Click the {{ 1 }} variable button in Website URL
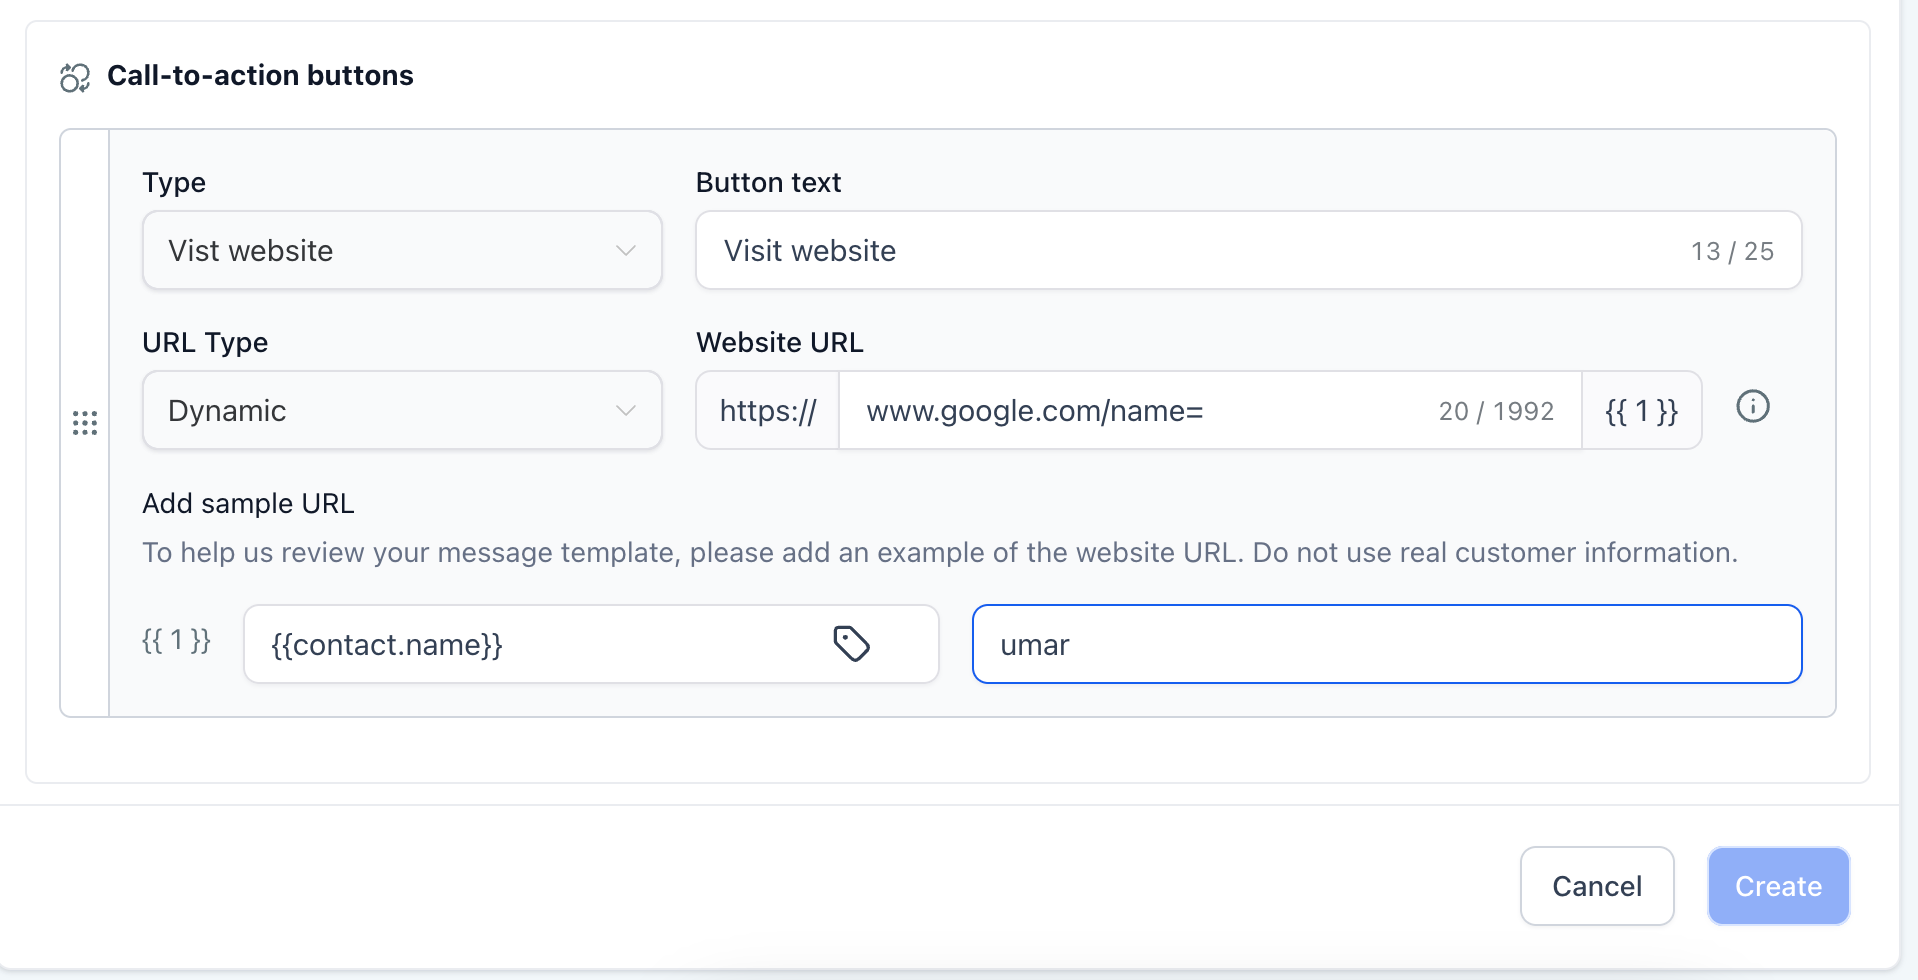Screen dimensions: 1918x980 pos(1642,410)
